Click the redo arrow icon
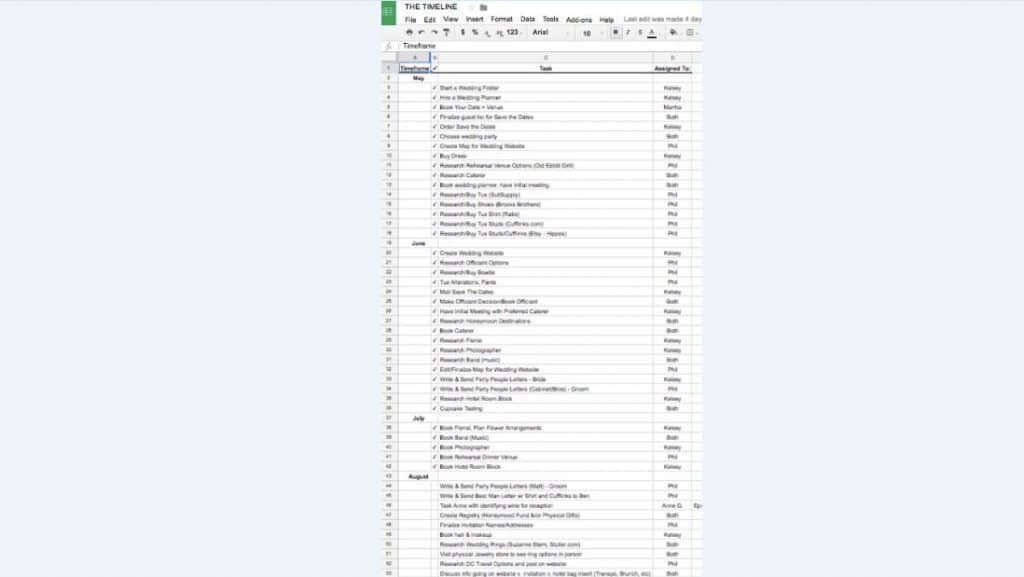The image size is (1024, 577). (x=434, y=32)
